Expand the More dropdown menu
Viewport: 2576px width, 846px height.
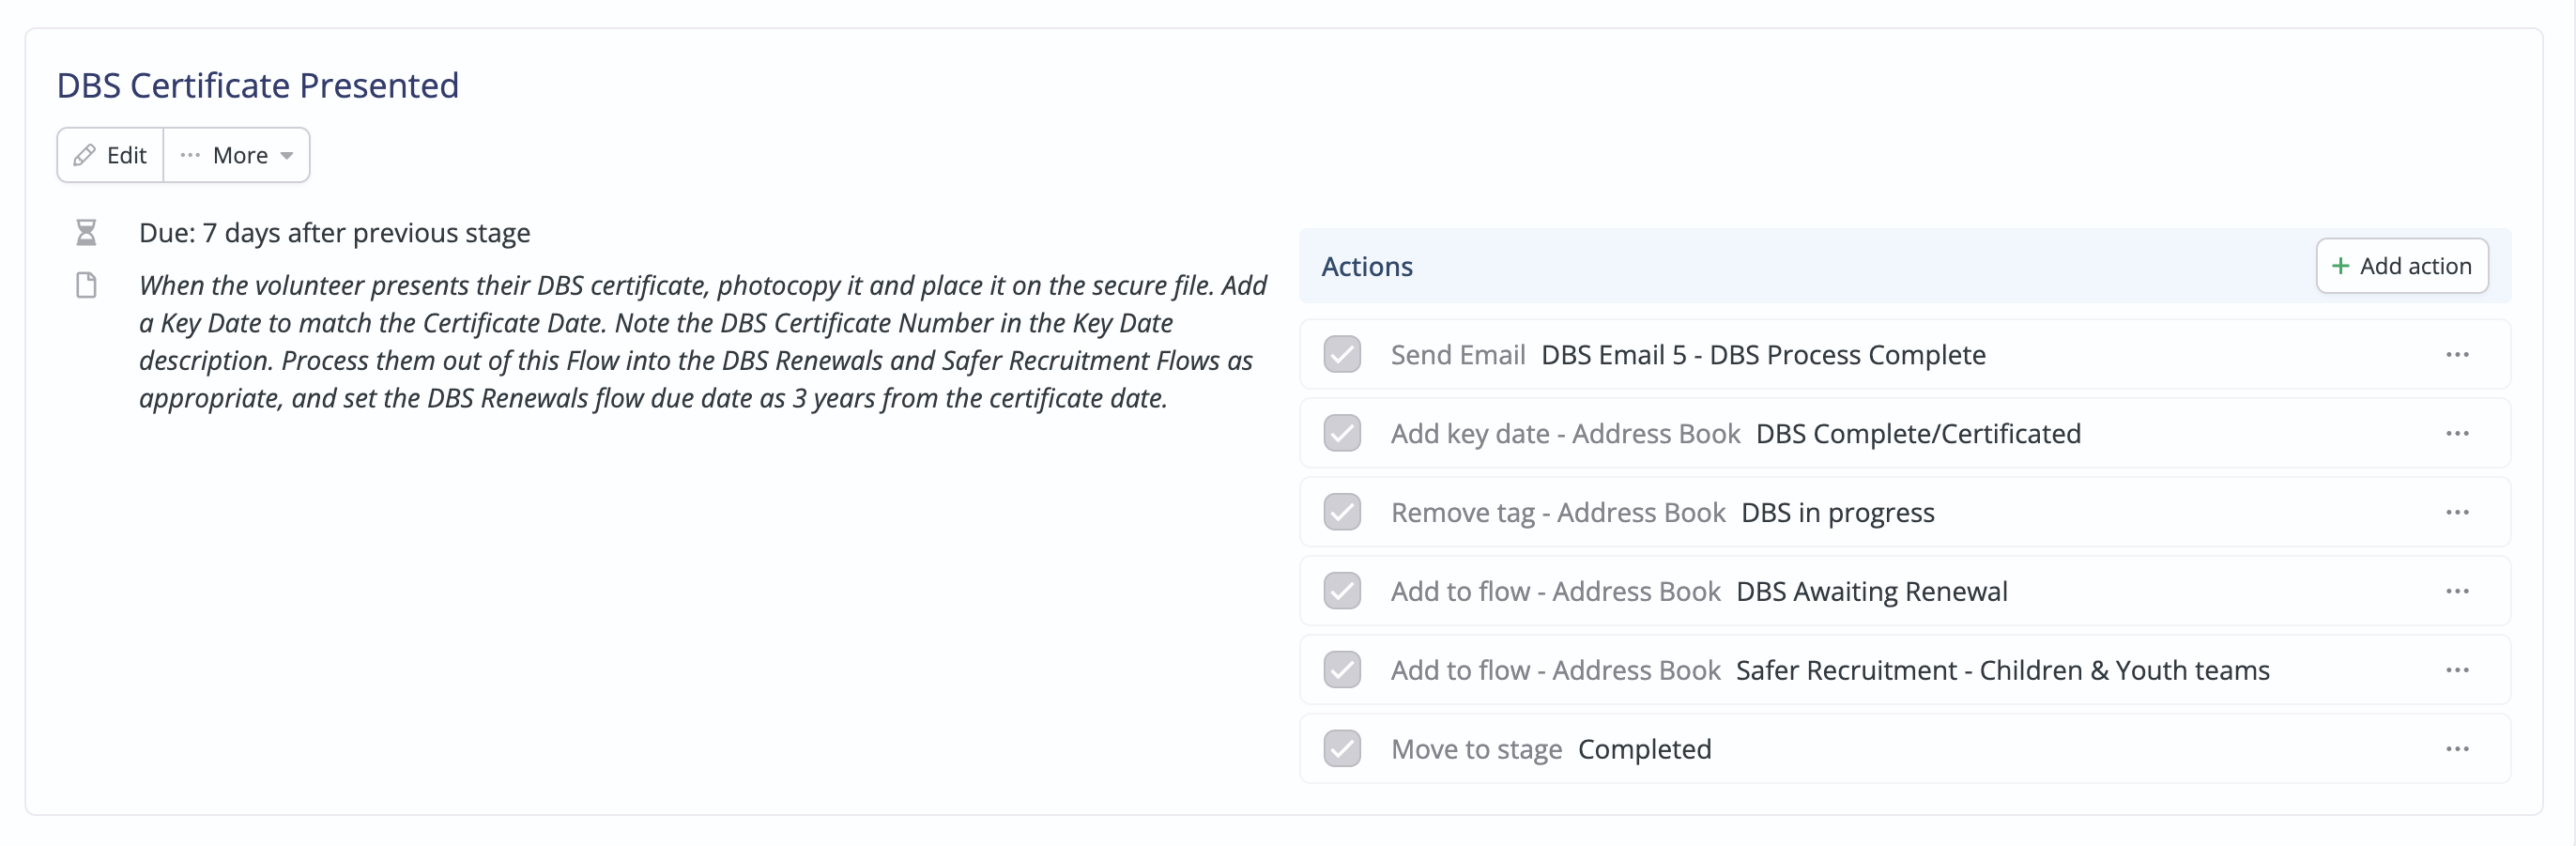(x=237, y=155)
